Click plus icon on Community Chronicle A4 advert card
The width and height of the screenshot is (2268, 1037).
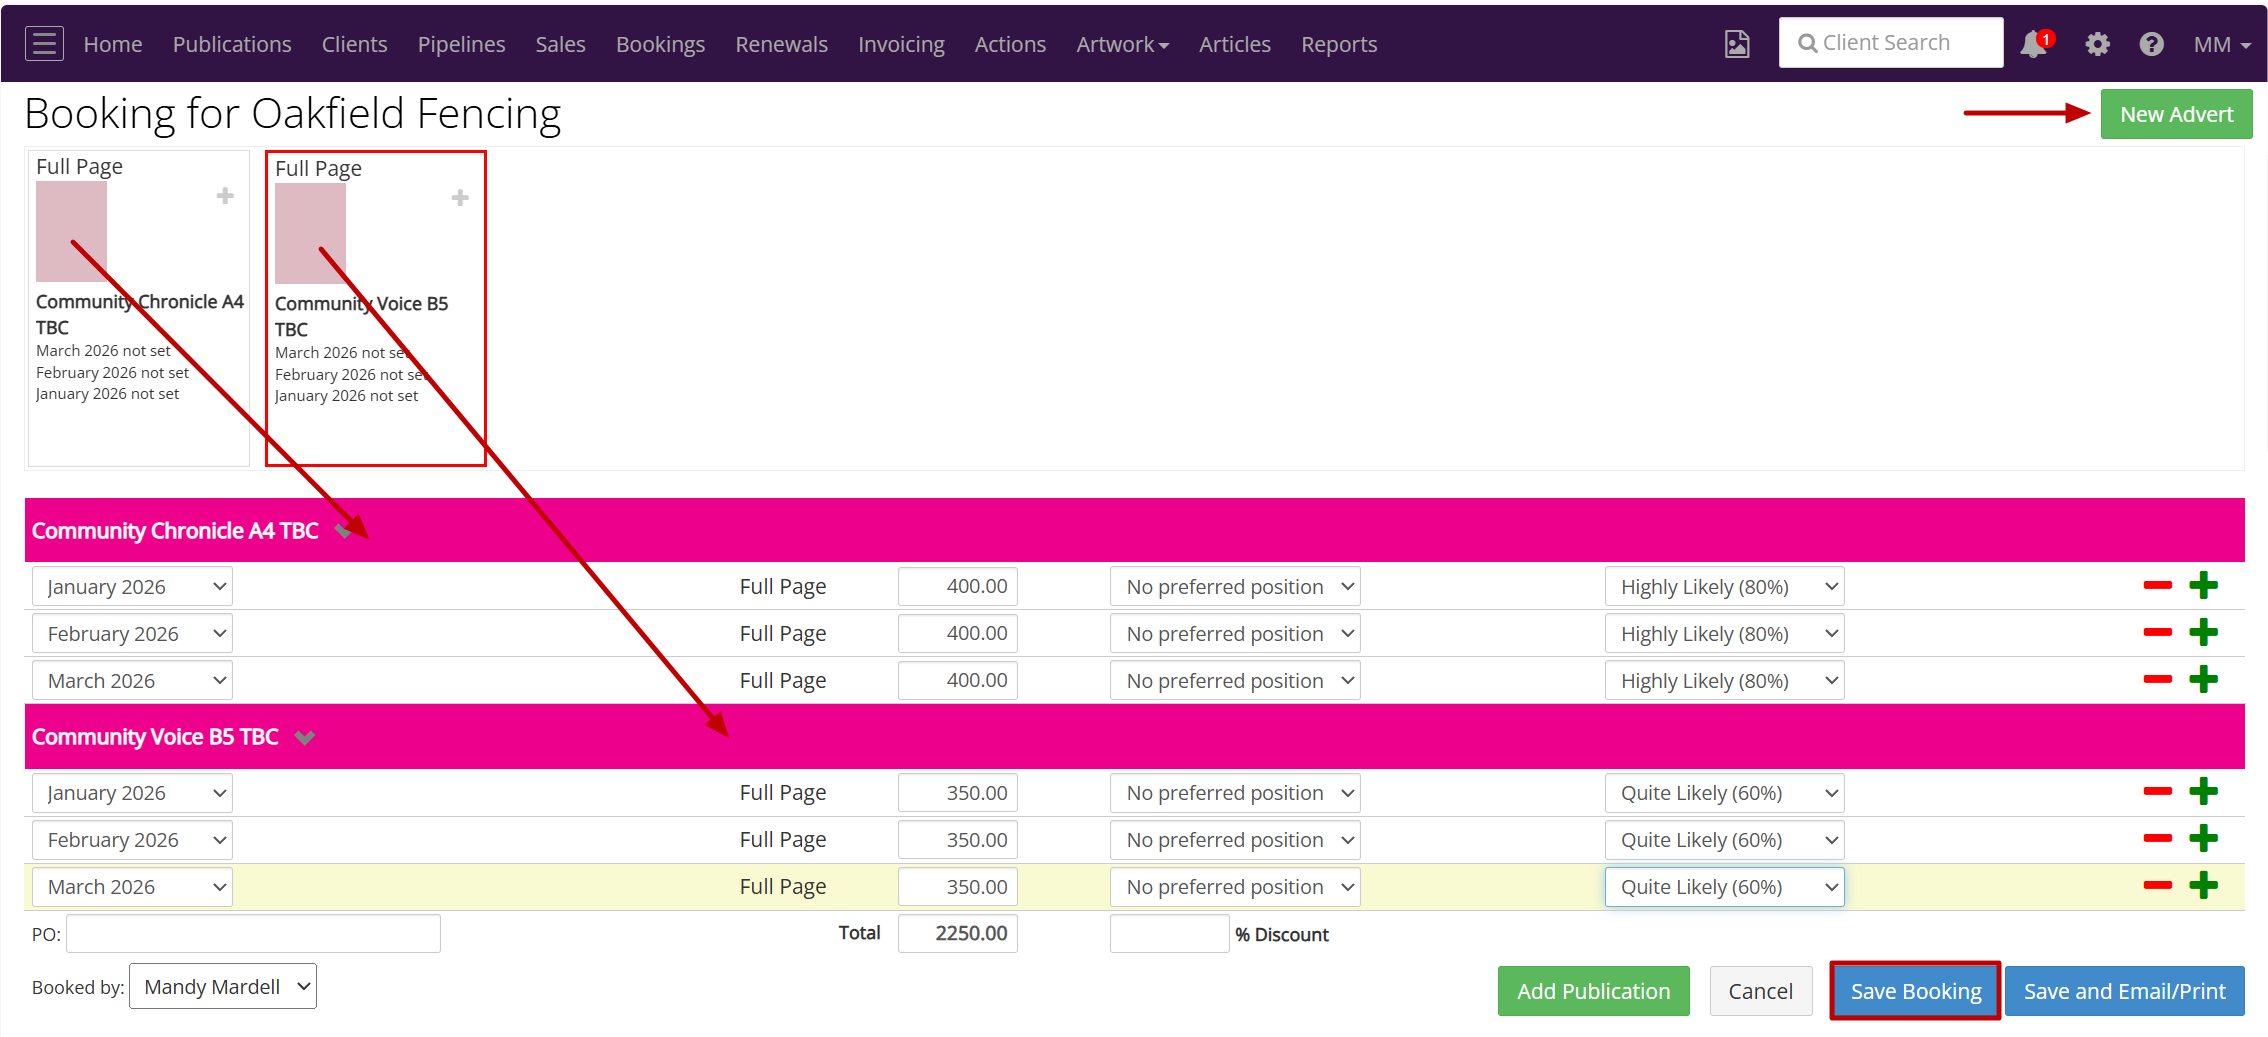pyautogui.click(x=225, y=196)
